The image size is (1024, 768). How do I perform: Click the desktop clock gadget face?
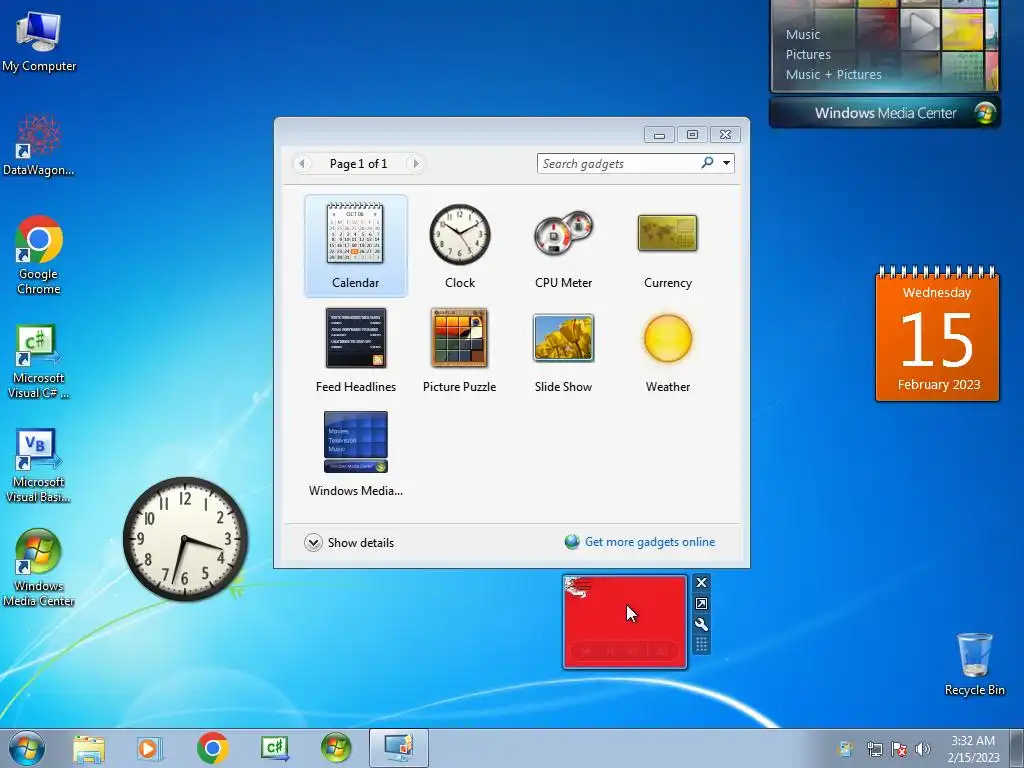click(185, 539)
